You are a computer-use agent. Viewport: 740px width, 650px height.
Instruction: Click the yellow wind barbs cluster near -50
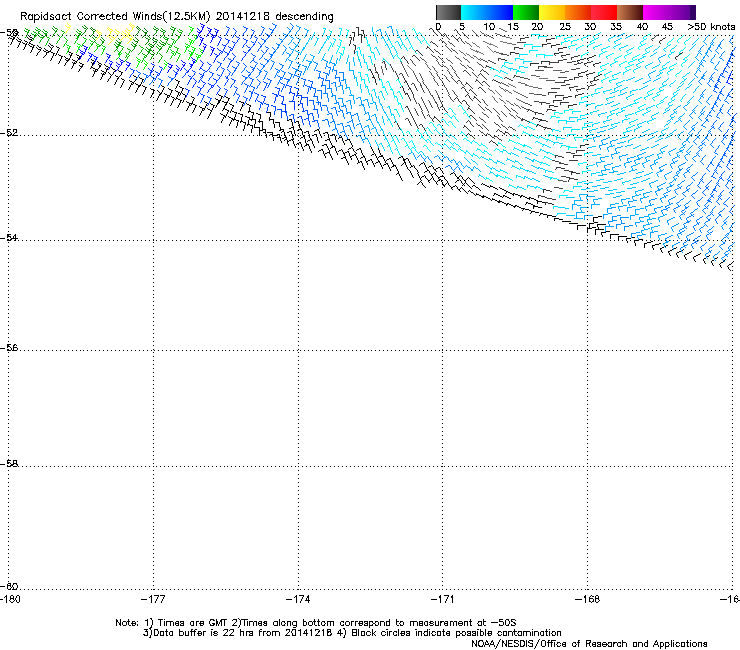pos(119,35)
